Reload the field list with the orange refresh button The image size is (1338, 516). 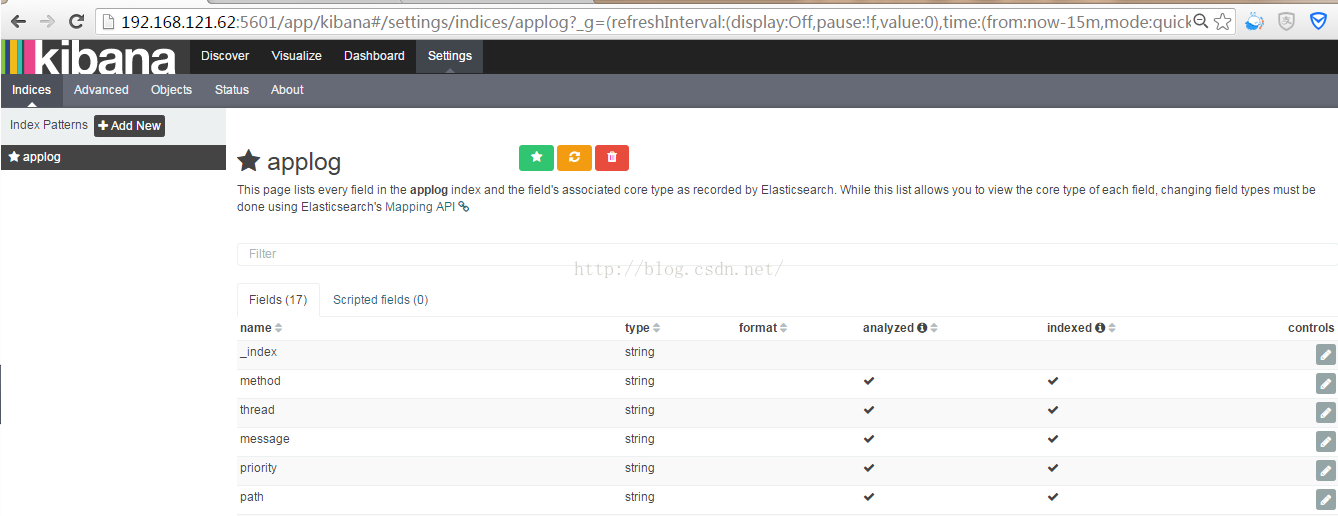coord(574,157)
